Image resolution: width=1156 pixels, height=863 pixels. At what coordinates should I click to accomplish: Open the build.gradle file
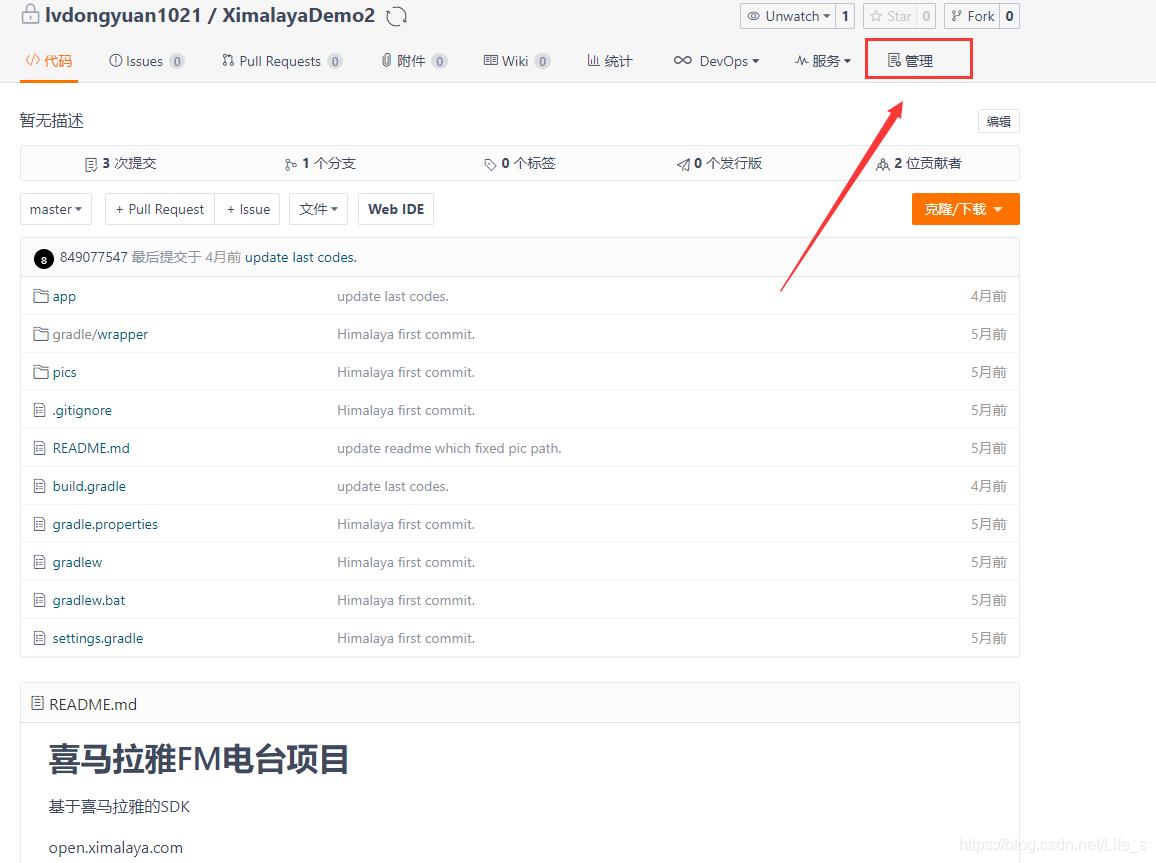click(89, 486)
